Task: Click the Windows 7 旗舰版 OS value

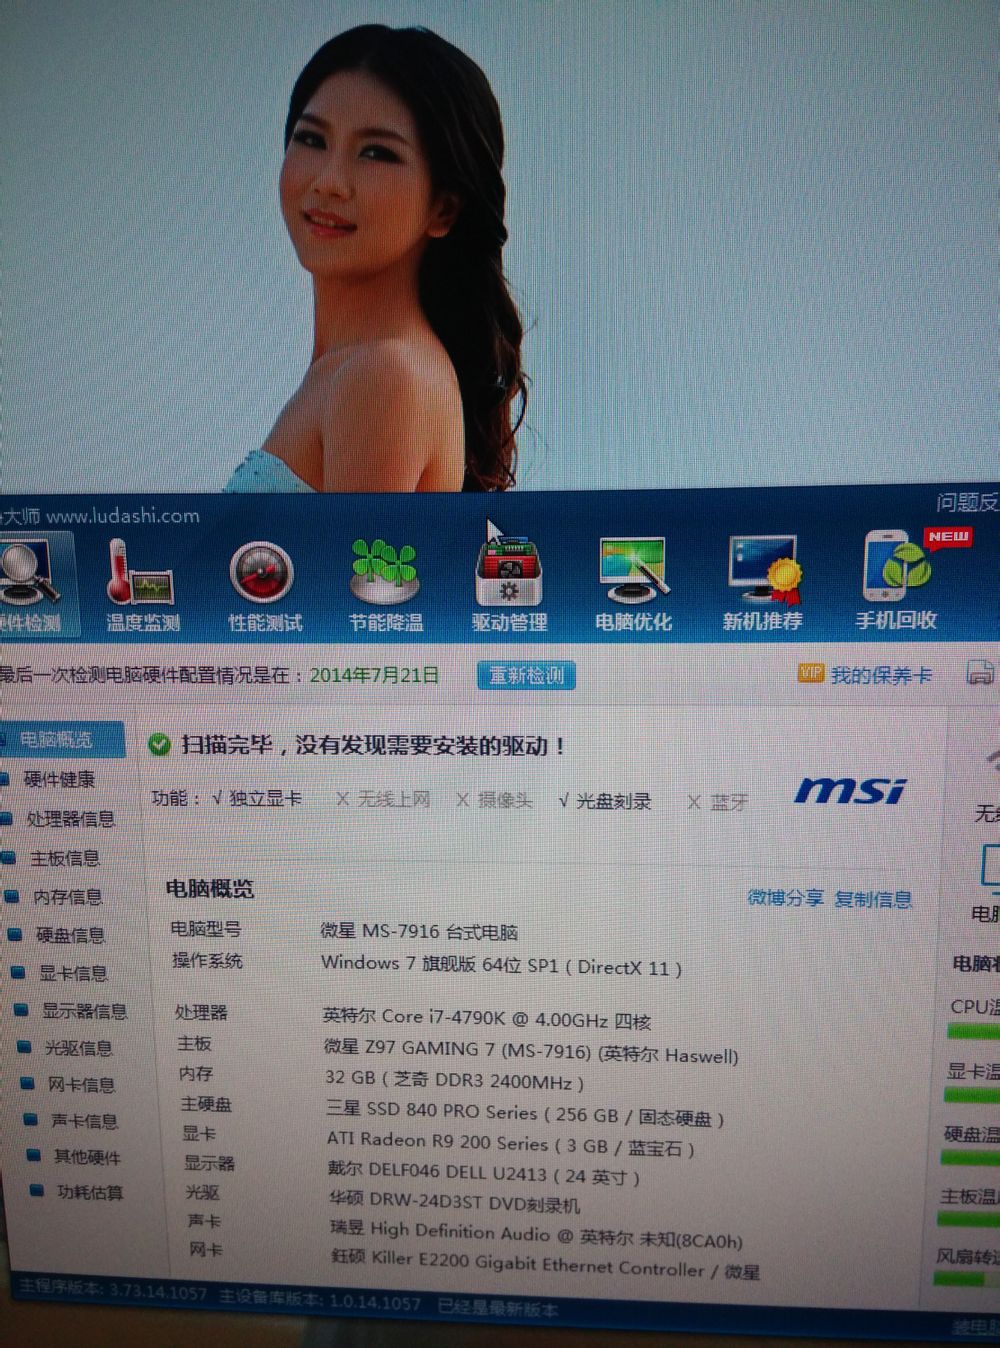Action: point(501,965)
